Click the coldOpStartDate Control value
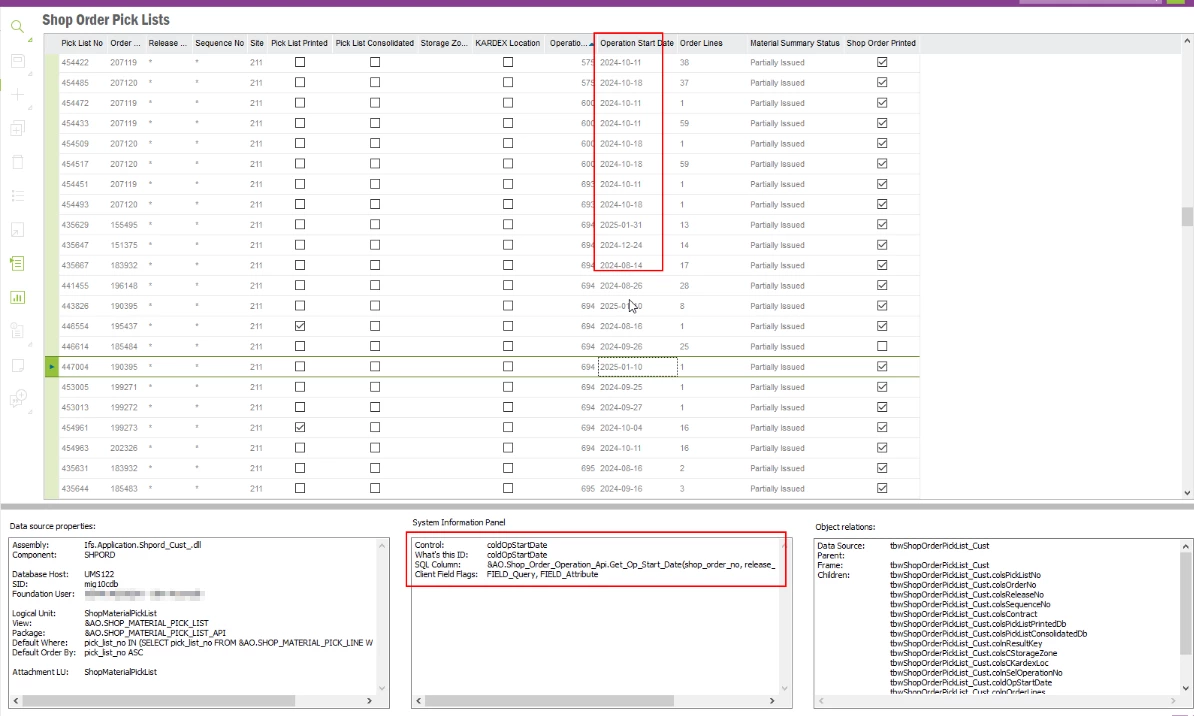Image resolution: width=1194 pixels, height=716 pixels. [x=517, y=545]
